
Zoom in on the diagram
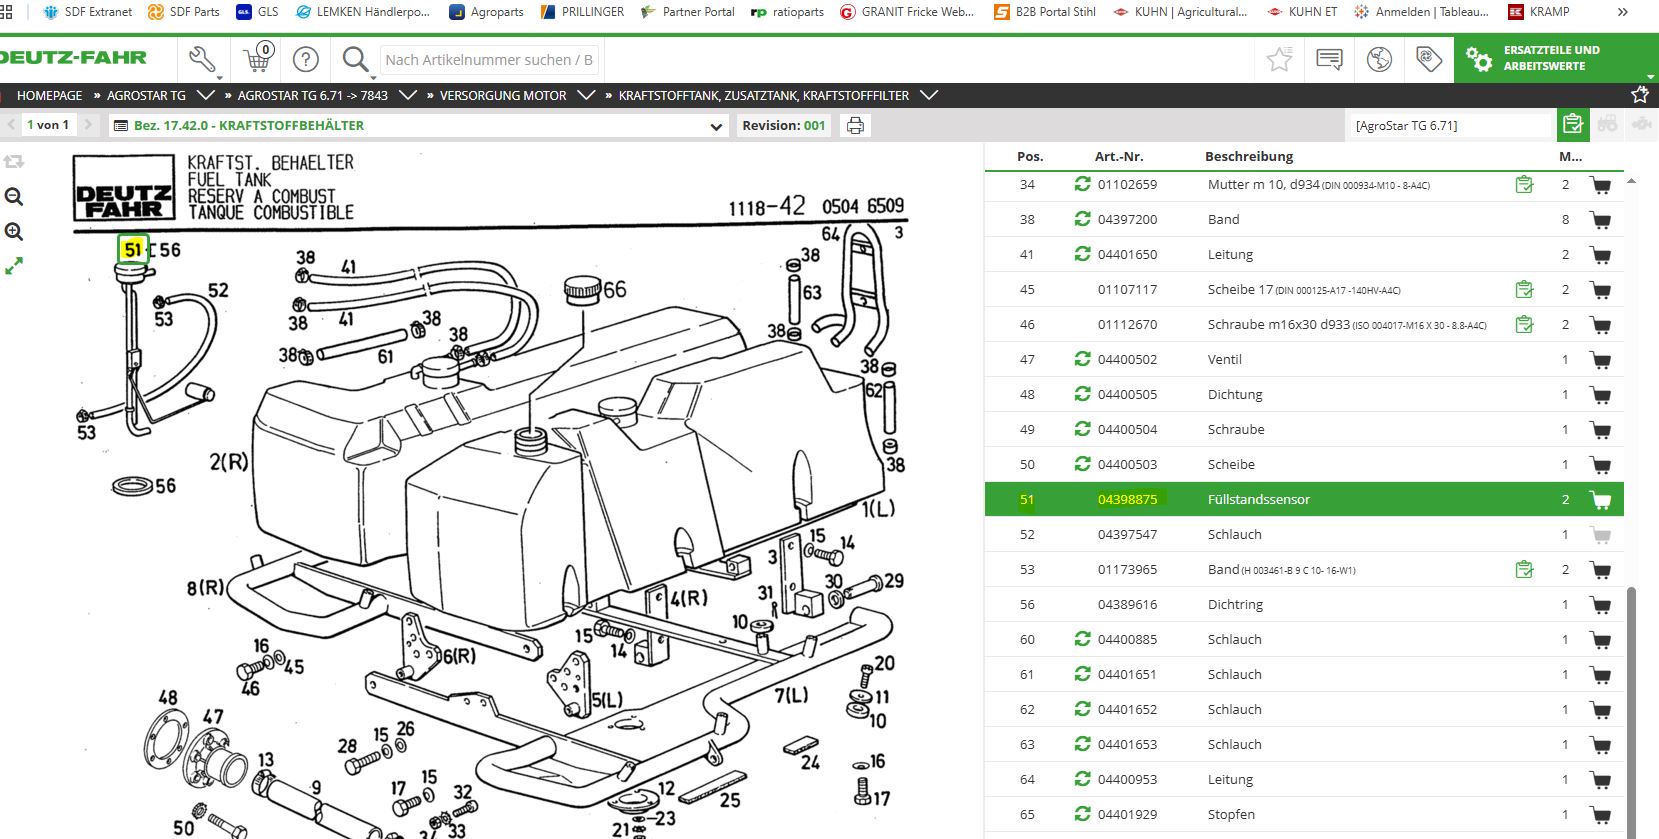14,232
